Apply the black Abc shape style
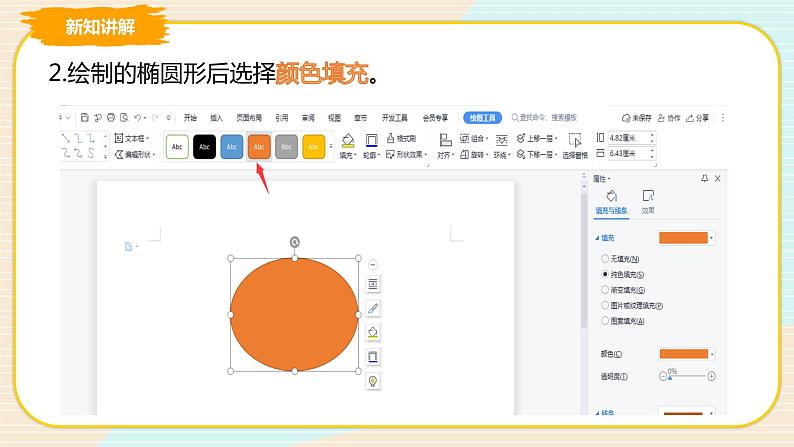The width and height of the screenshot is (794, 447). click(205, 147)
